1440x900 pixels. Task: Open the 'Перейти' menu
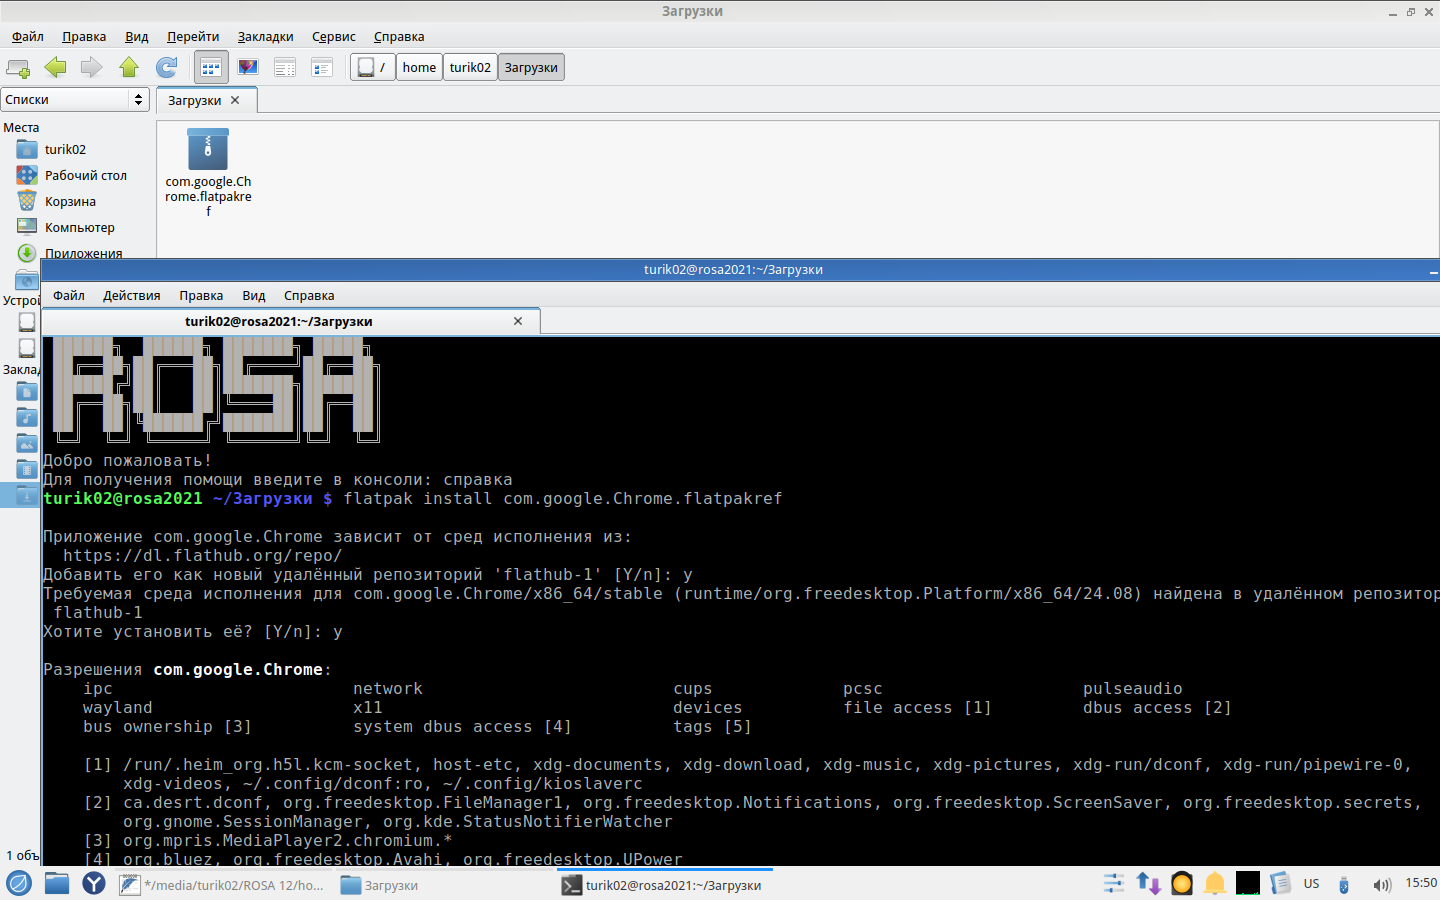tap(193, 37)
